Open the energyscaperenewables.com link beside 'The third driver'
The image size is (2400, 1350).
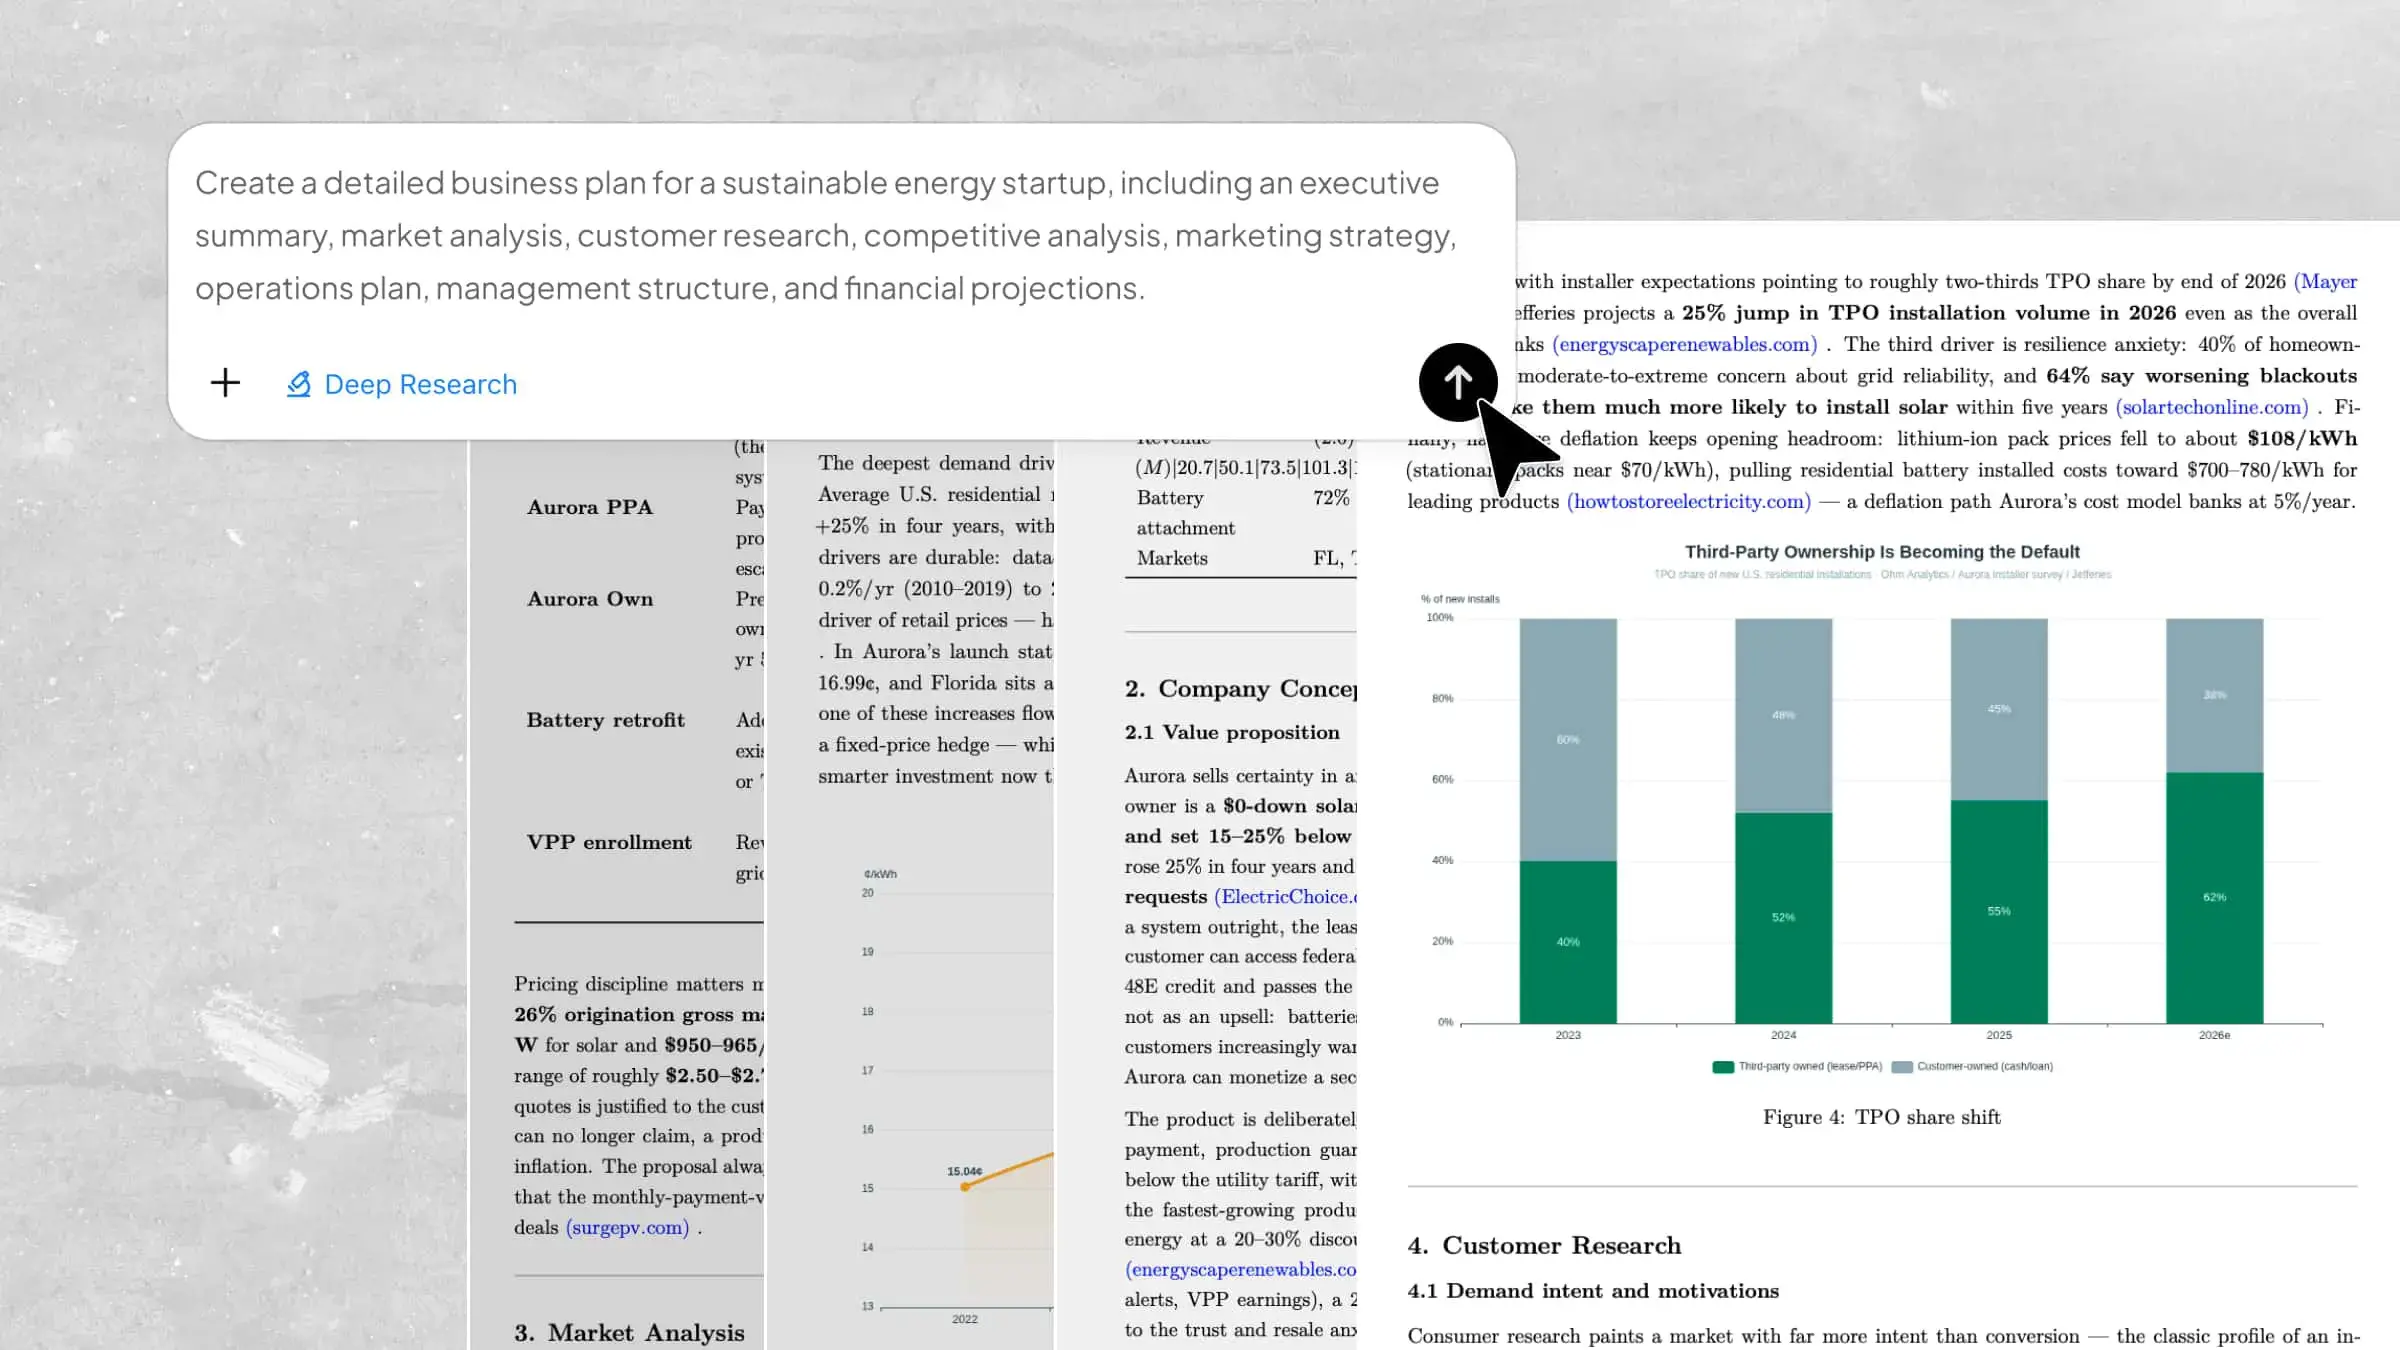1684,344
